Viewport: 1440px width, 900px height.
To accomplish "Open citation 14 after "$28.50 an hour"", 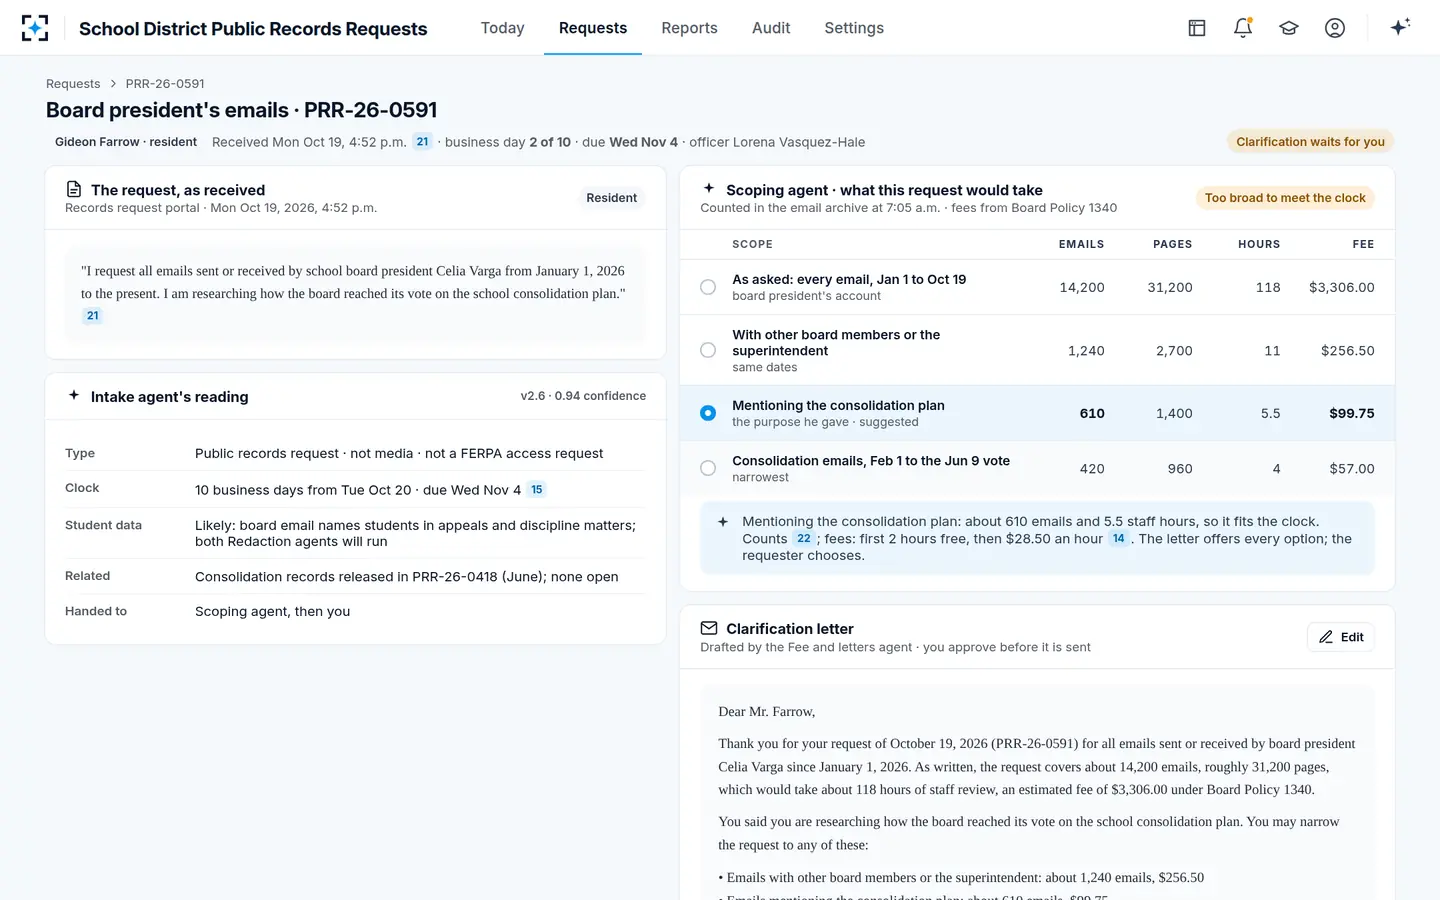I will coord(1119,539).
